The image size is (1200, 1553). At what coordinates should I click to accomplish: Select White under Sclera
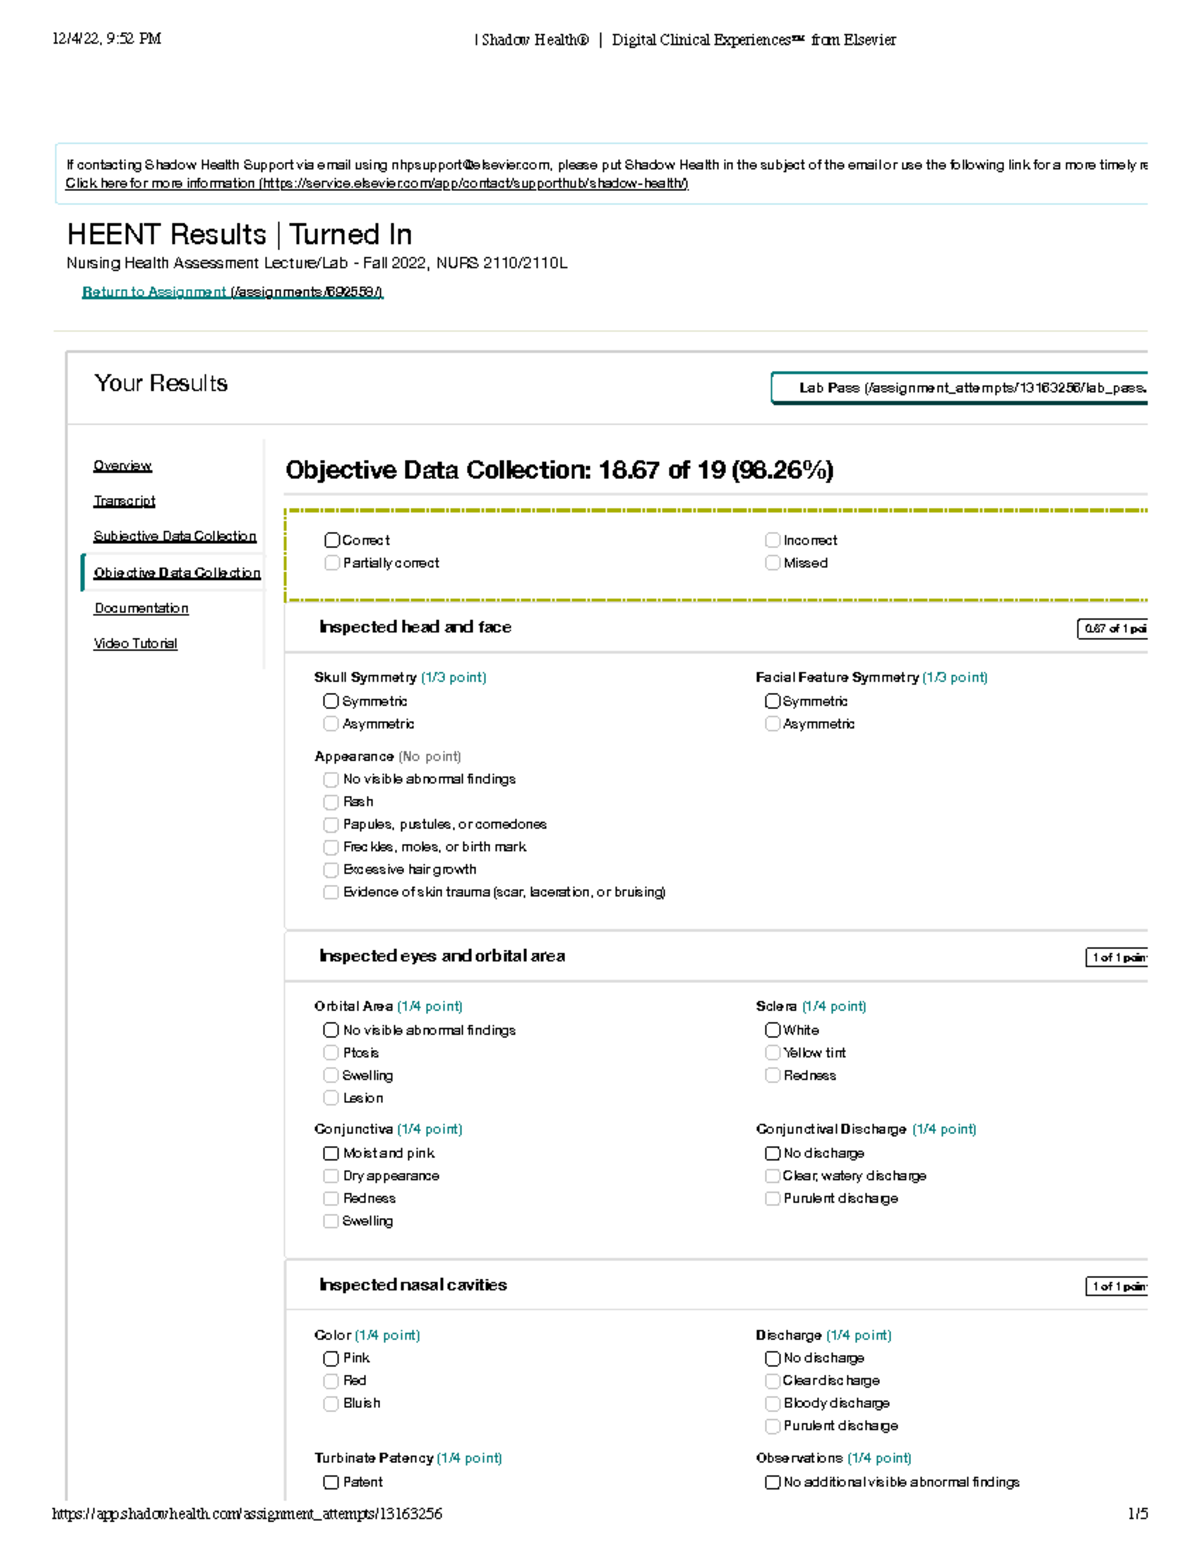772,1029
